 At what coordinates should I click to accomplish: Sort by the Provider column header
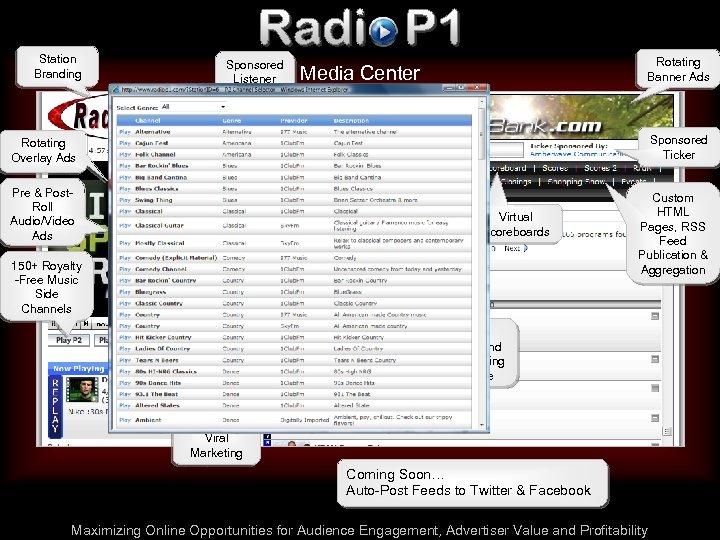click(x=293, y=120)
